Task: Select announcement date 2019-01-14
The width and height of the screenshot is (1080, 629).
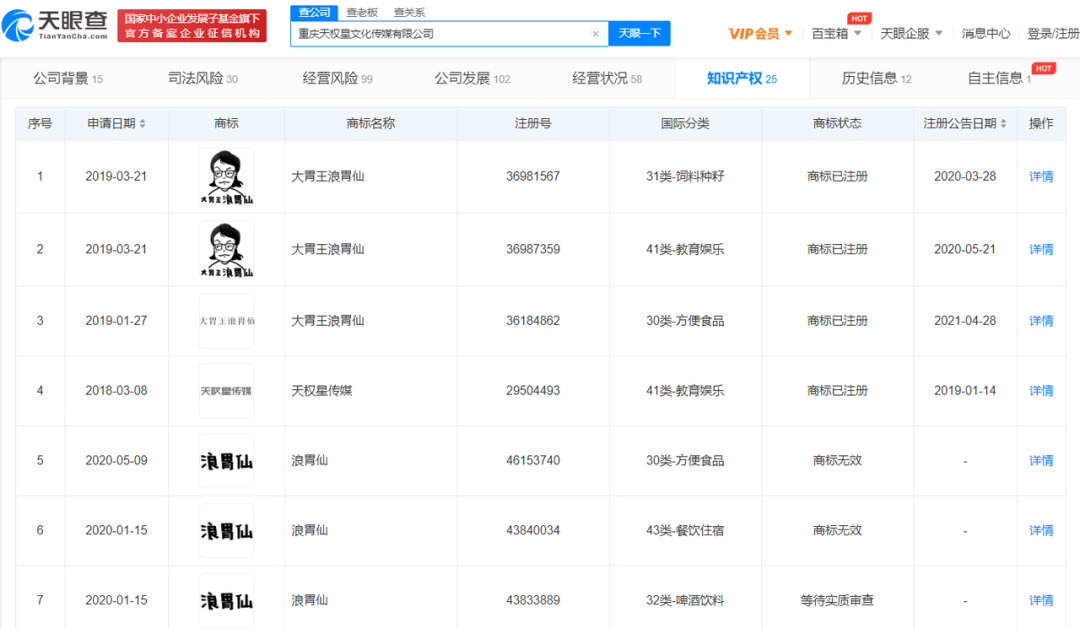Action: (x=965, y=391)
